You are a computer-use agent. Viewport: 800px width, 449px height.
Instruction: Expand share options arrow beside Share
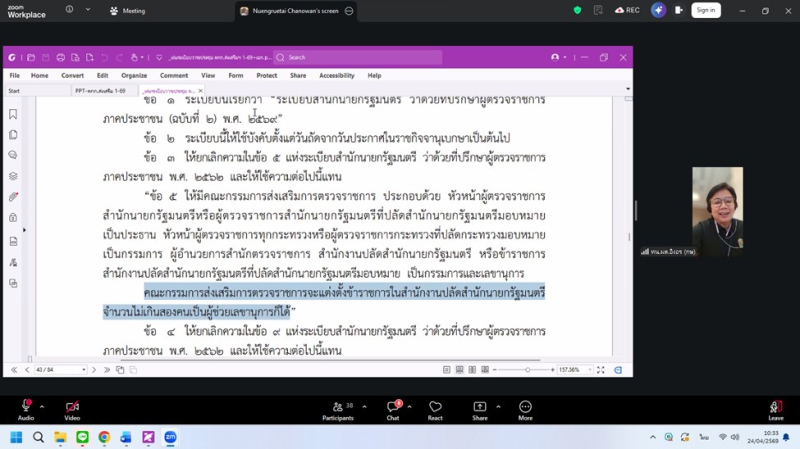pos(498,407)
